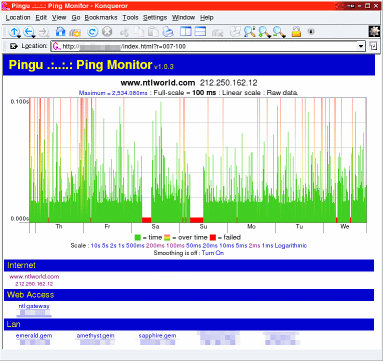Click the Copy toolbar icon
Viewport: 383px width, 361px height.
(139, 32)
